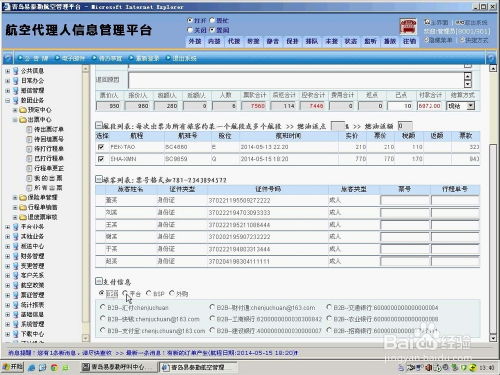
Task: Open 我的出票 in the tree
Action: [48, 178]
